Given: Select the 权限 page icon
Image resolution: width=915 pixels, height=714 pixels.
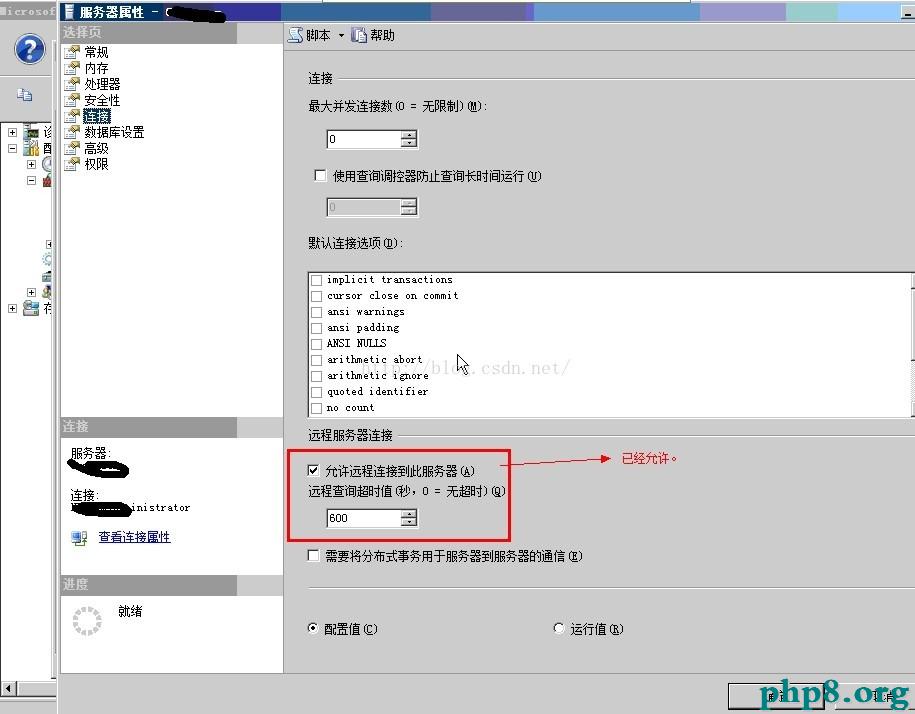Looking at the screenshot, I should 72,164.
